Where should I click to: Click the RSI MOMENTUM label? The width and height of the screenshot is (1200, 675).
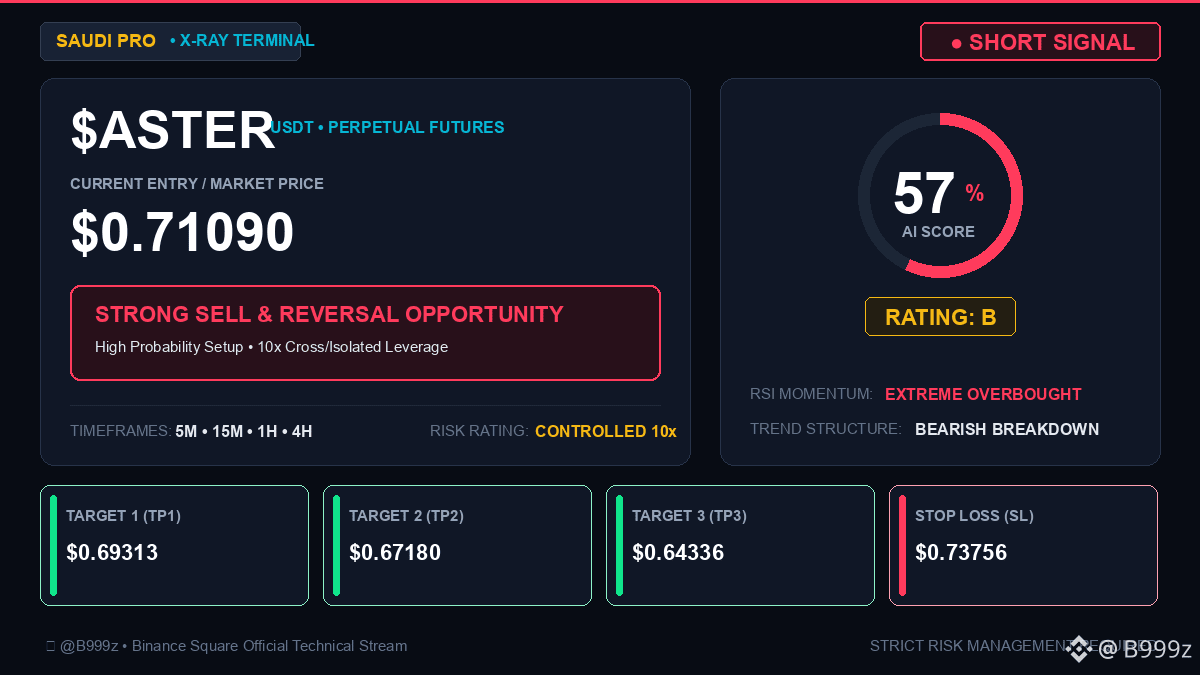click(x=811, y=394)
